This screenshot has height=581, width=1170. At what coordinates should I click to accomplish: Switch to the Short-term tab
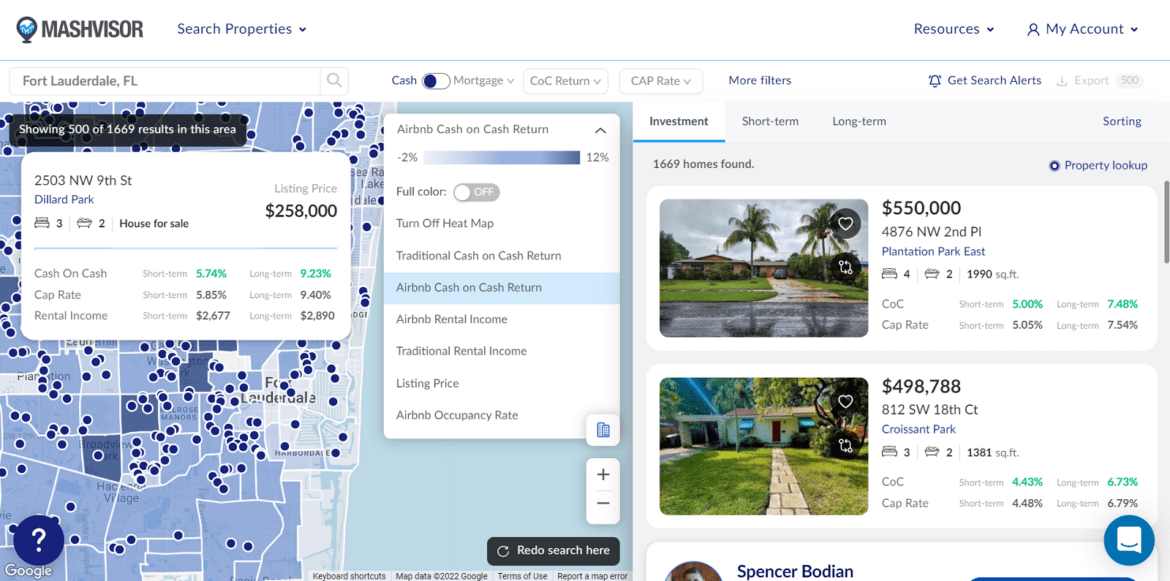[x=770, y=121]
